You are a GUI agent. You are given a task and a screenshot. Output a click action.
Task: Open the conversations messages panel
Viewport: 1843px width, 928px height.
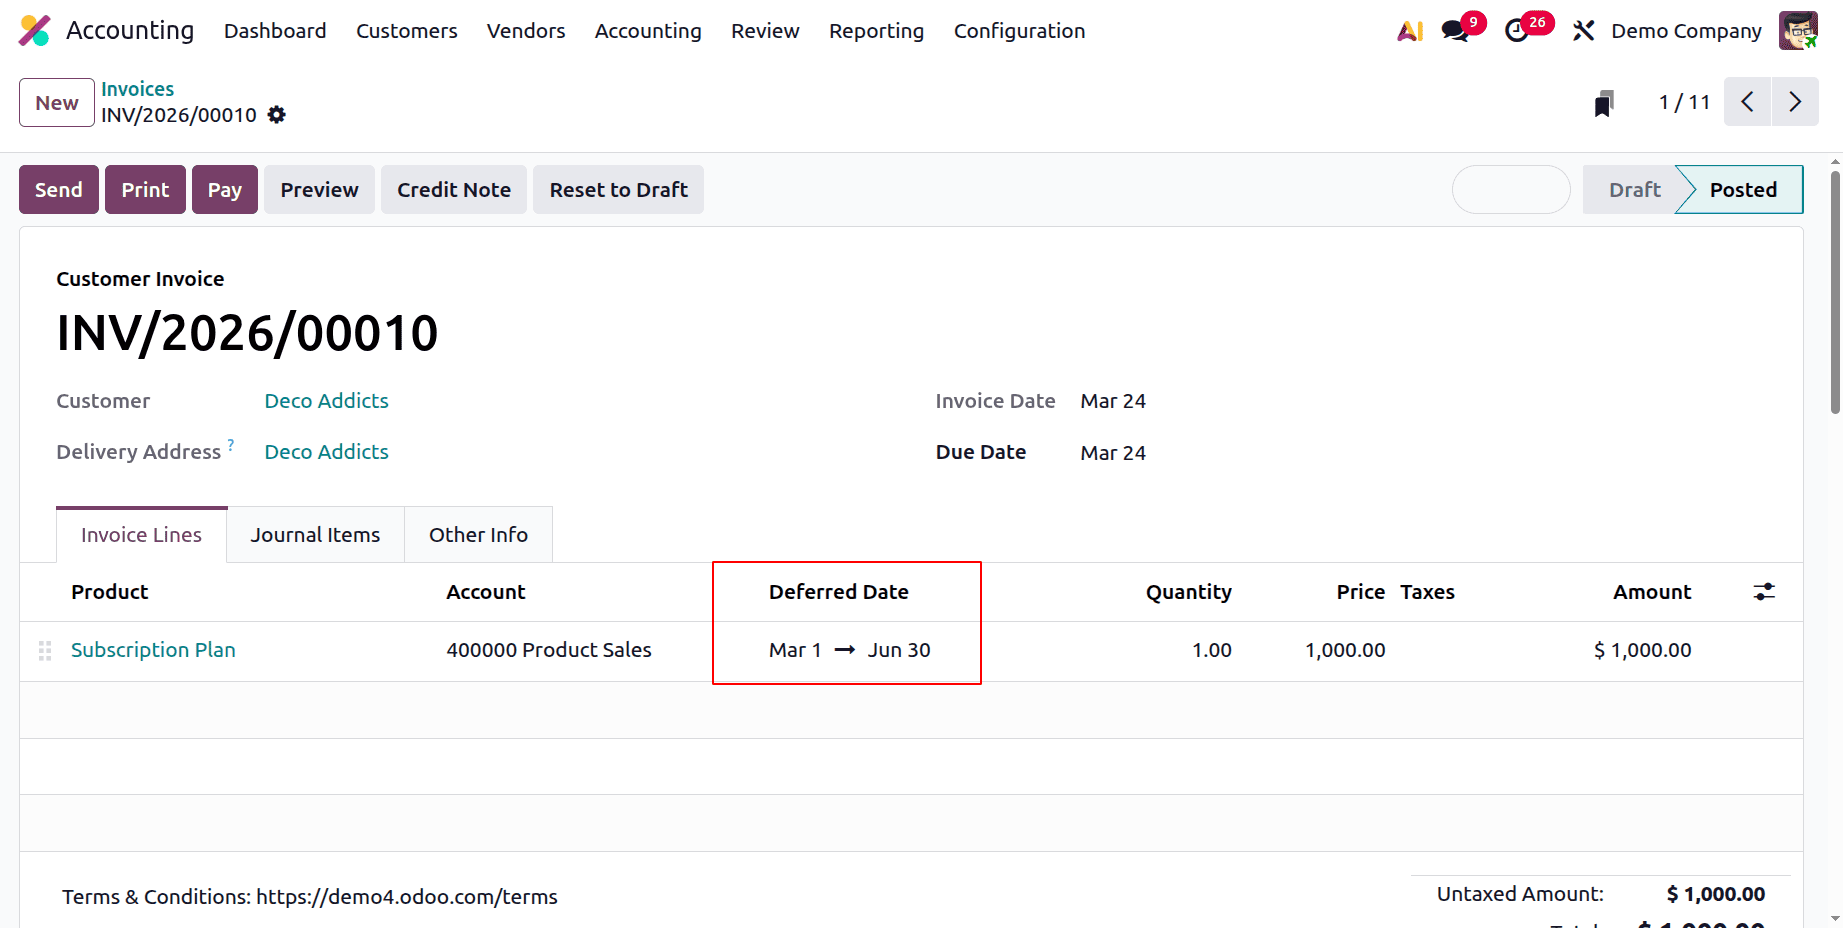click(x=1453, y=31)
